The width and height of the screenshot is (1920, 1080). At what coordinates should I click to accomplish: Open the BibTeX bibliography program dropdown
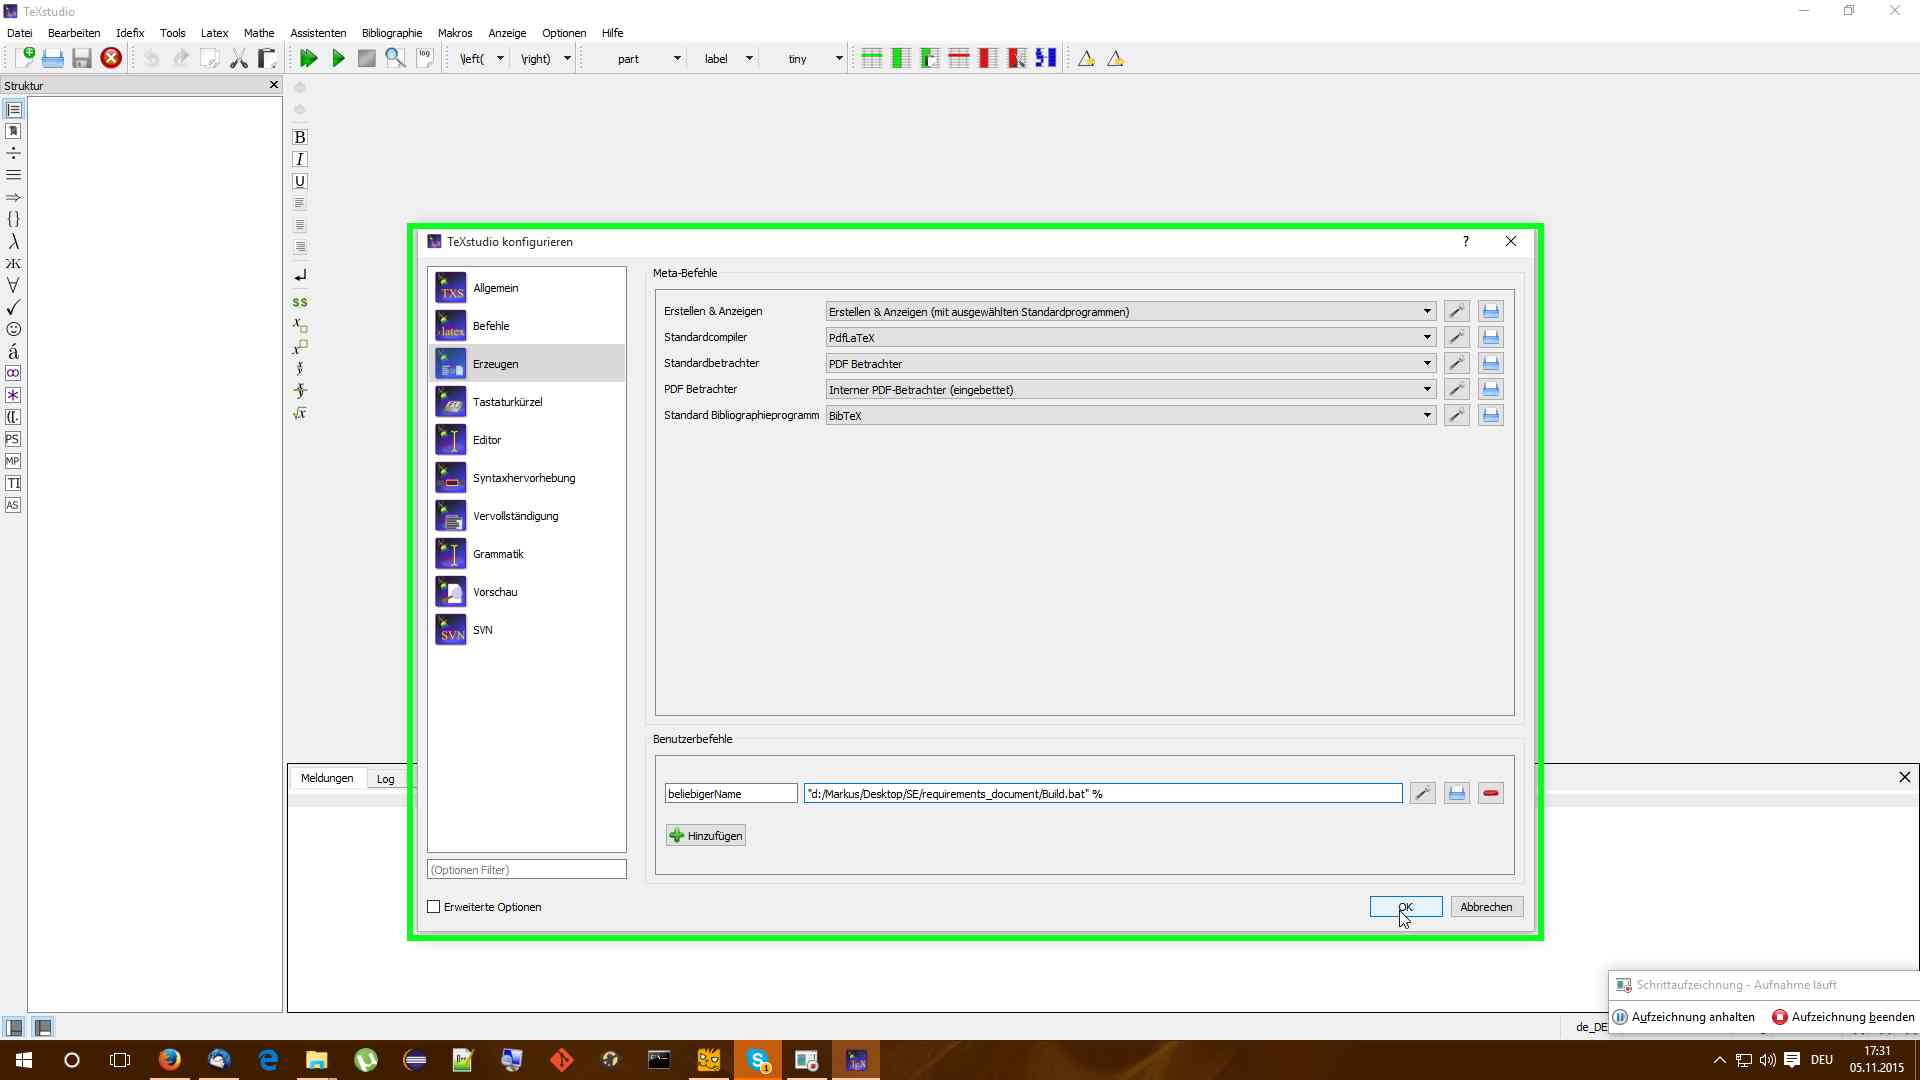[x=1131, y=415]
